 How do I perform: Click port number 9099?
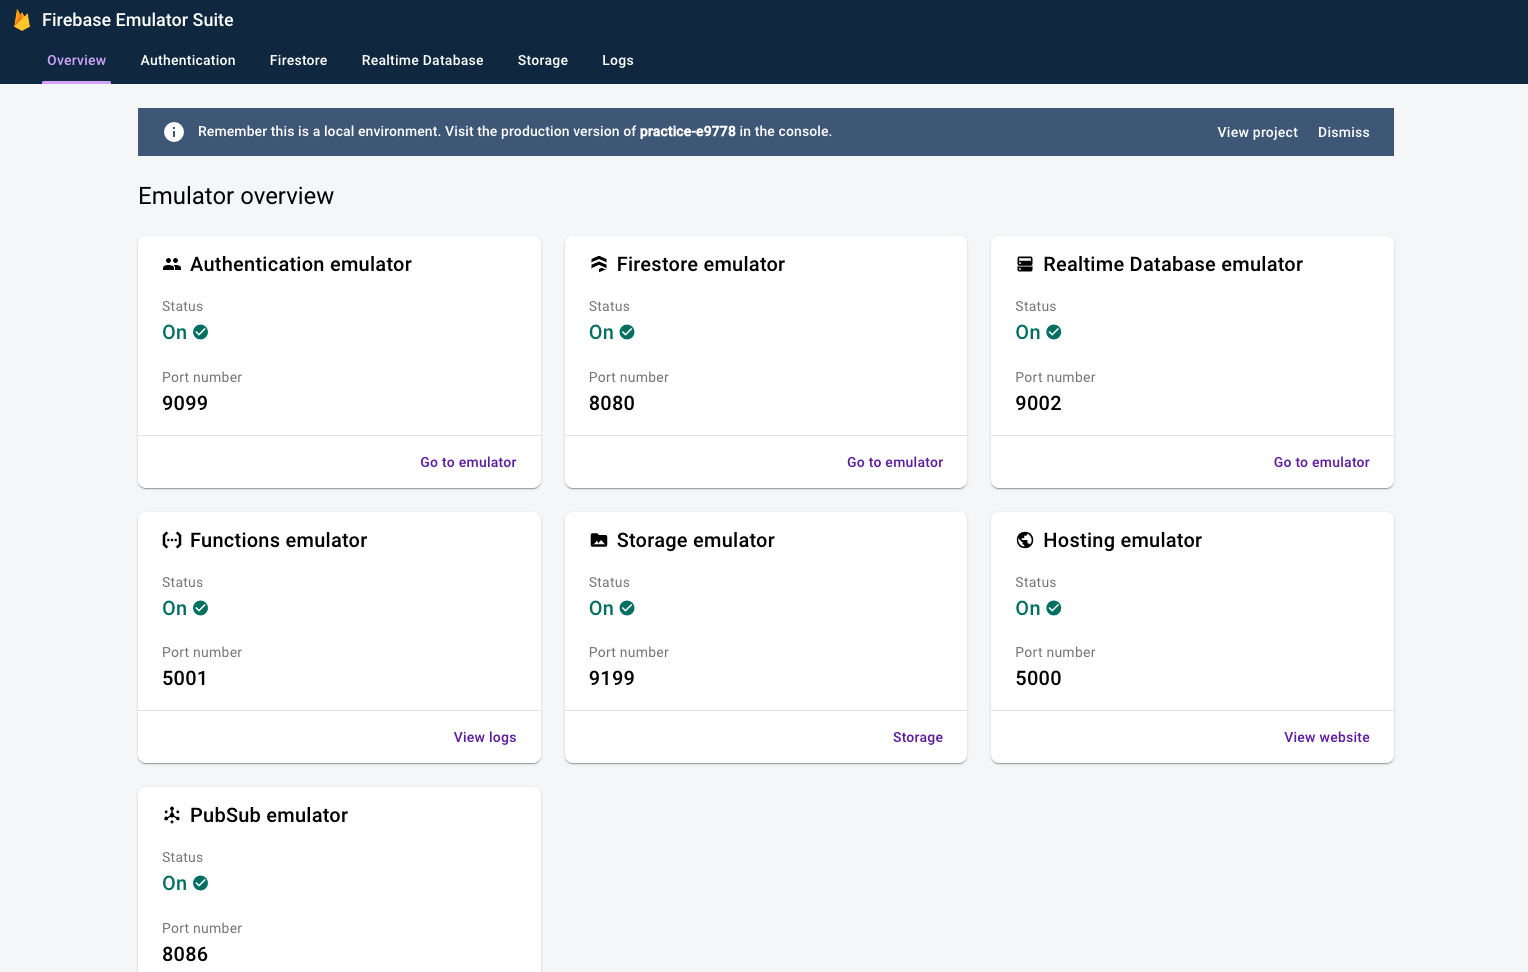(x=185, y=403)
